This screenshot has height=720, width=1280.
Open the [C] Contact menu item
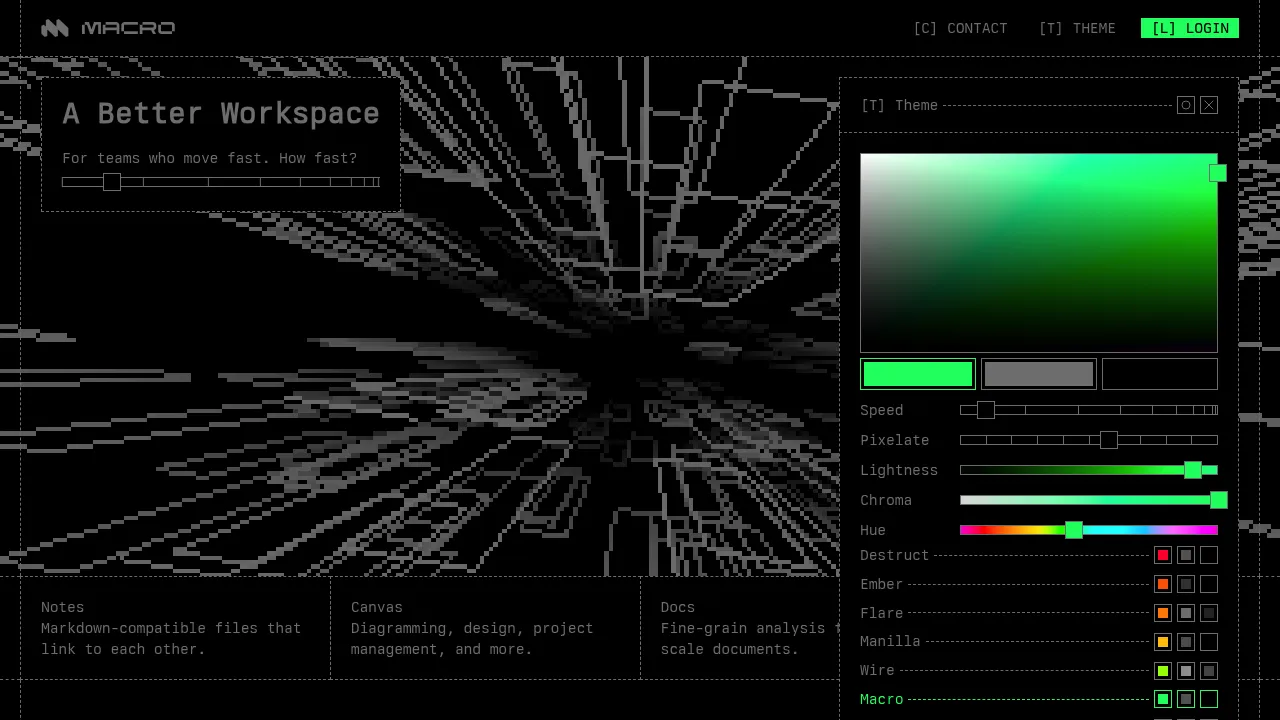coord(960,28)
